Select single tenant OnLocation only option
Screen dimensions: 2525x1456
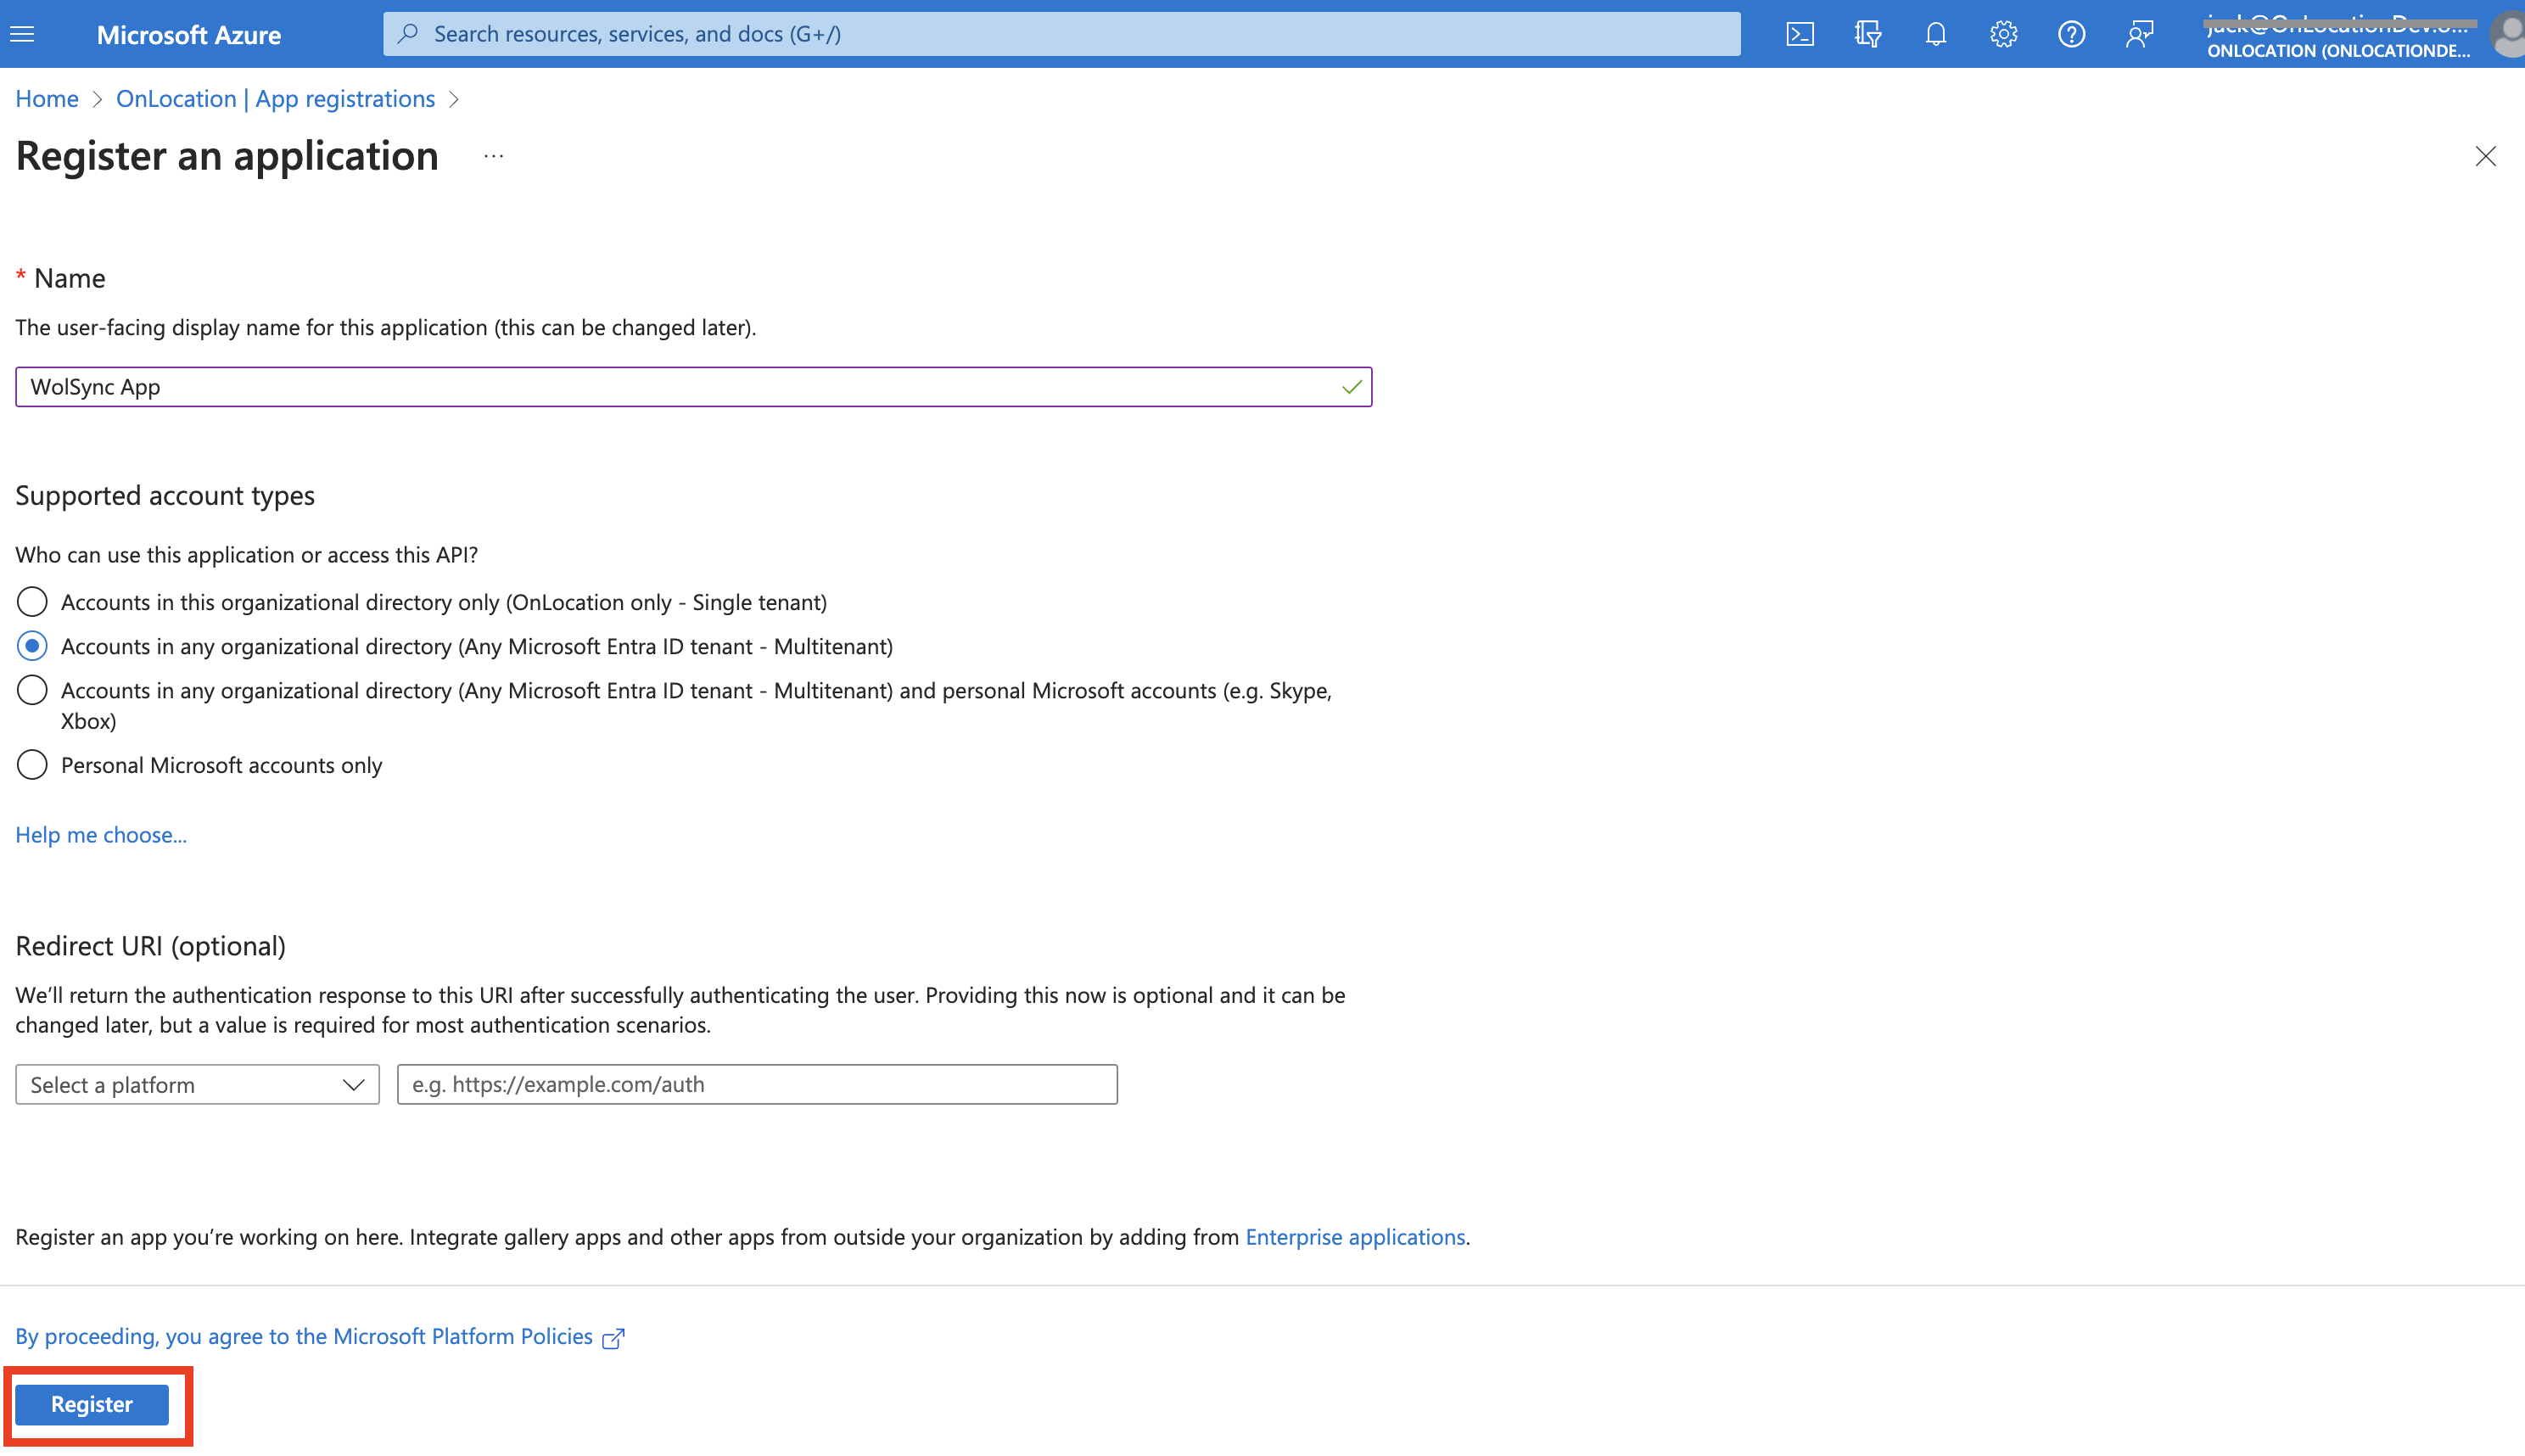(32, 602)
